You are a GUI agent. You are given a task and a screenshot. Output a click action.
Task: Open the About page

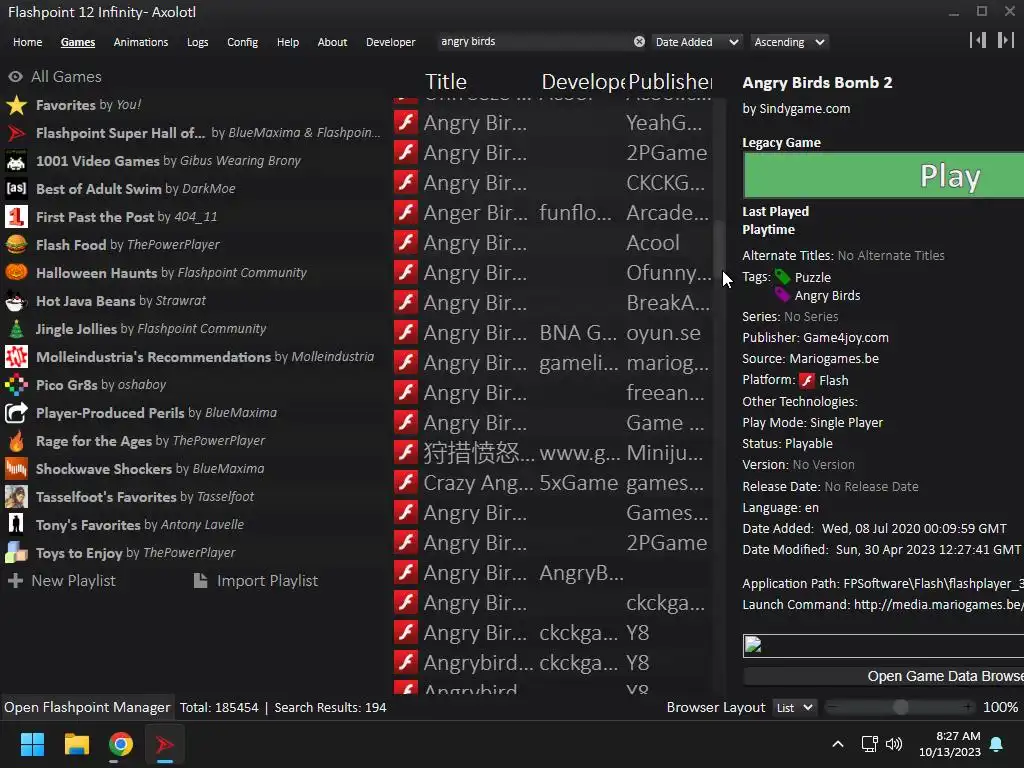332,42
